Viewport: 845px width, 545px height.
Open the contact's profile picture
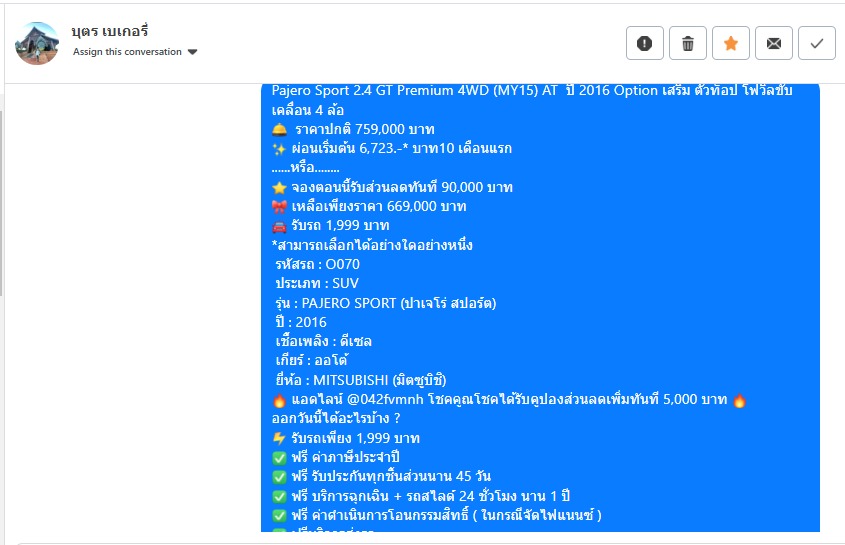click(37, 43)
